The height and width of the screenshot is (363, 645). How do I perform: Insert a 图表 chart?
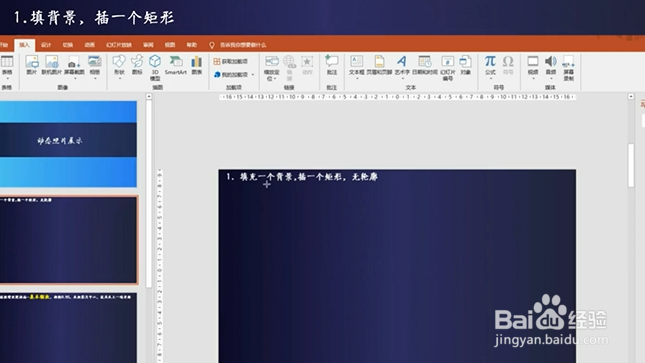pos(197,65)
